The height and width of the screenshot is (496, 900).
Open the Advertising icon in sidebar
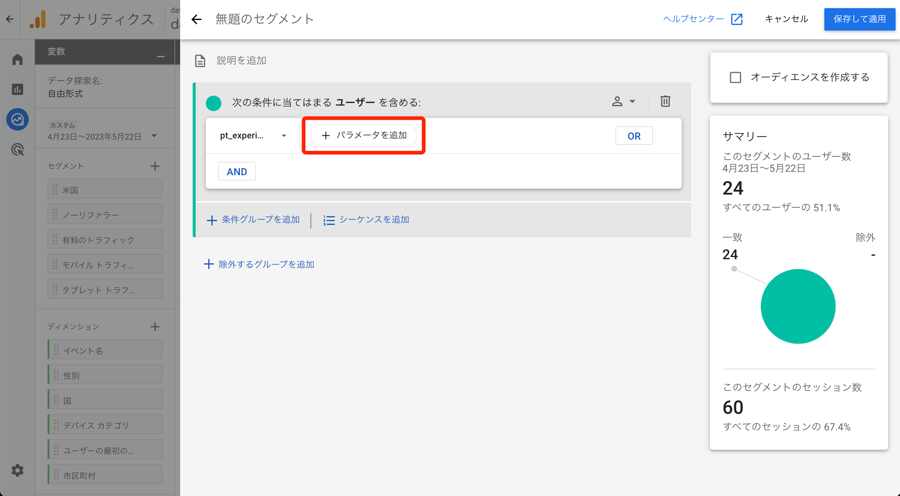pos(17,150)
